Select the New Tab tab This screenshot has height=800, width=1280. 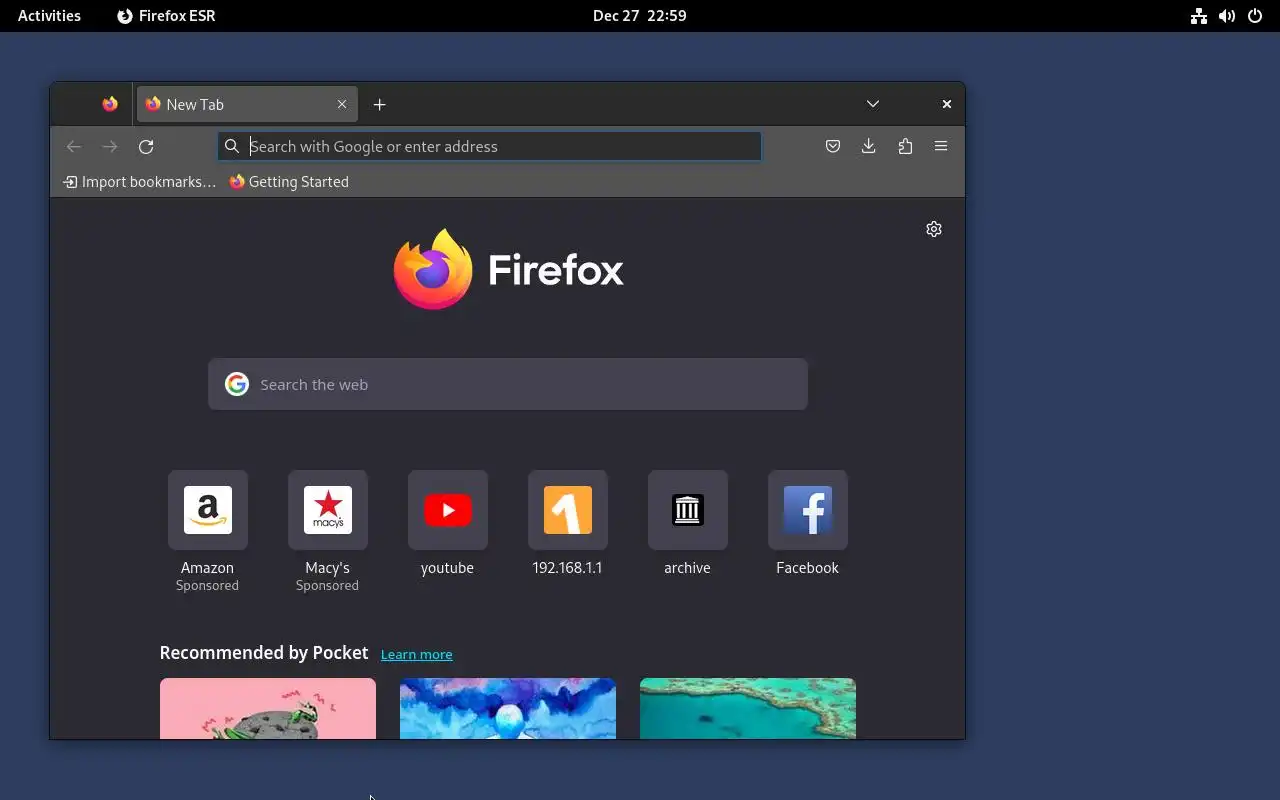coord(247,104)
